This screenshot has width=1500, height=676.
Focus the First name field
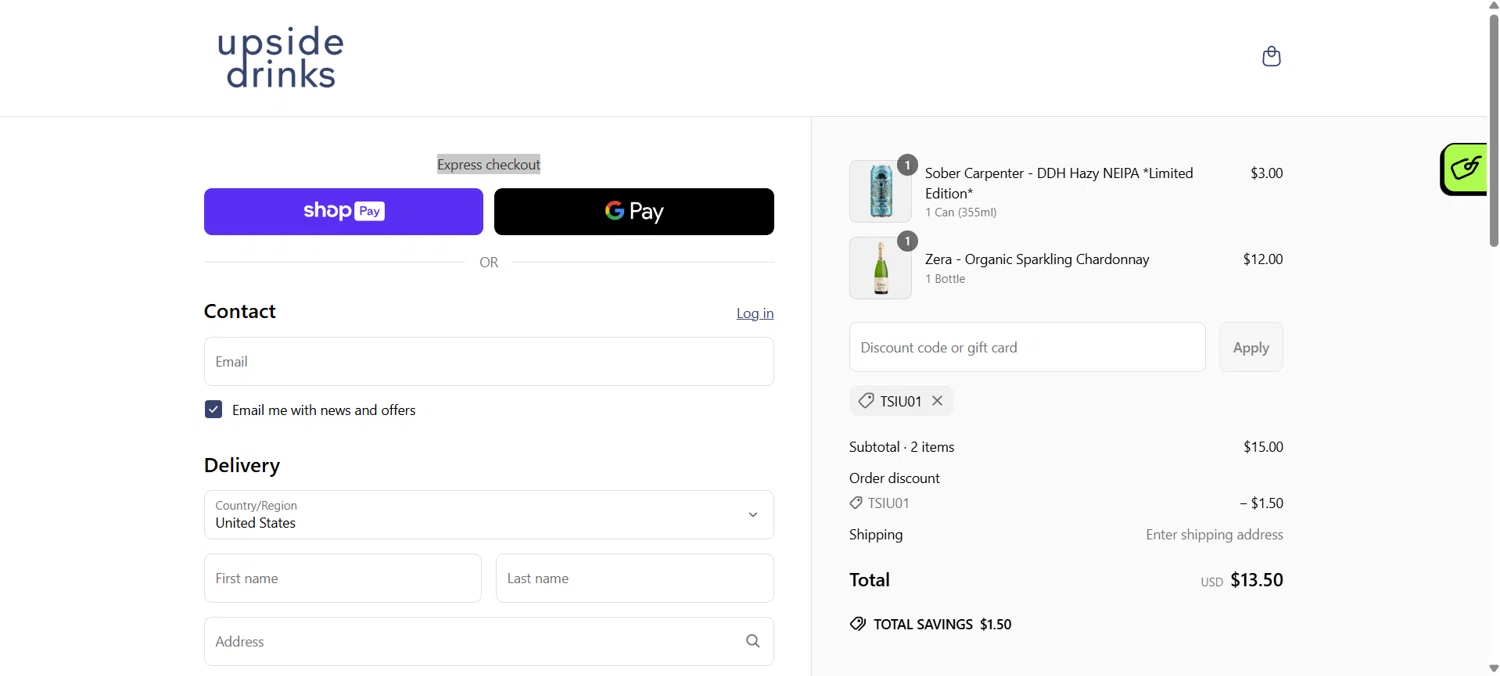pos(343,579)
